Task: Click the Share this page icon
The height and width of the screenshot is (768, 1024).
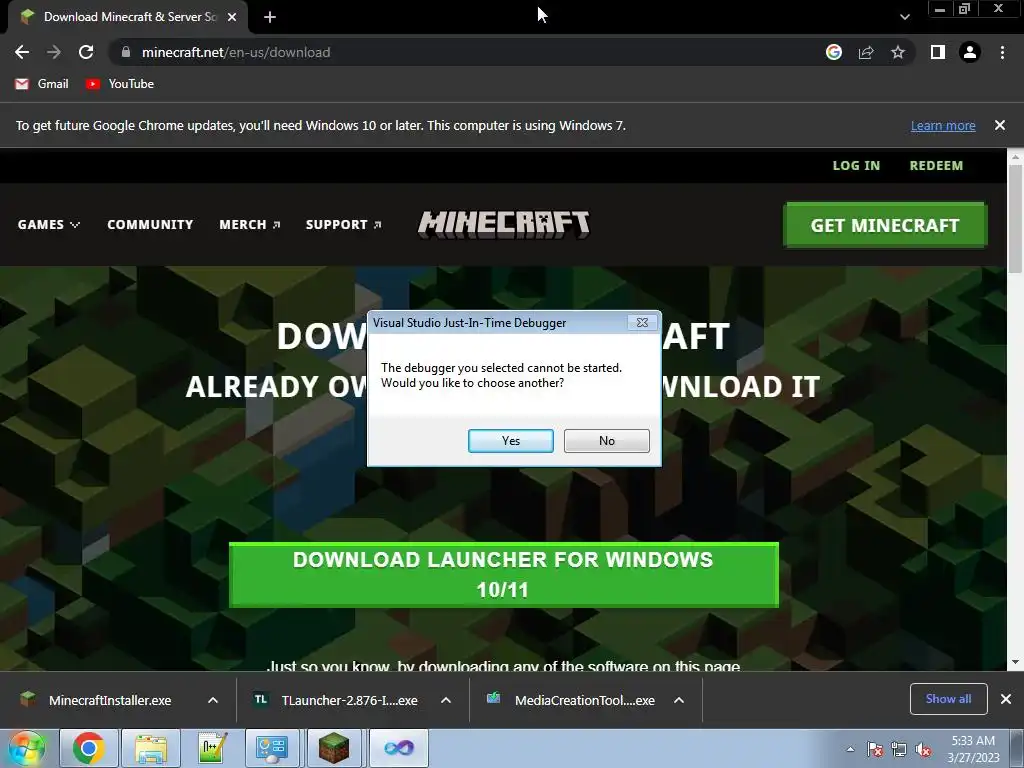Action: (866, 52)
